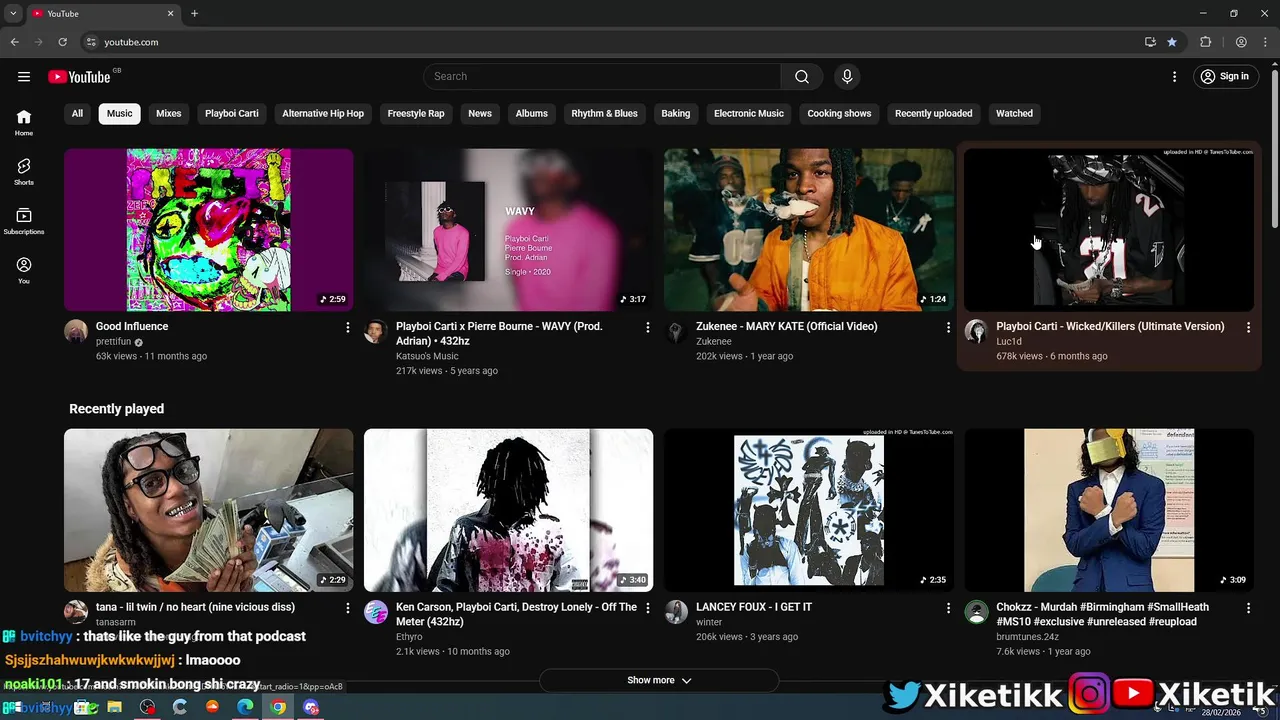Image resolution: width=1280 pixels, height=720 pixels.
Task: Select the Recently uploaded chip
Action: pyautogui.click(x=933, y=114)
